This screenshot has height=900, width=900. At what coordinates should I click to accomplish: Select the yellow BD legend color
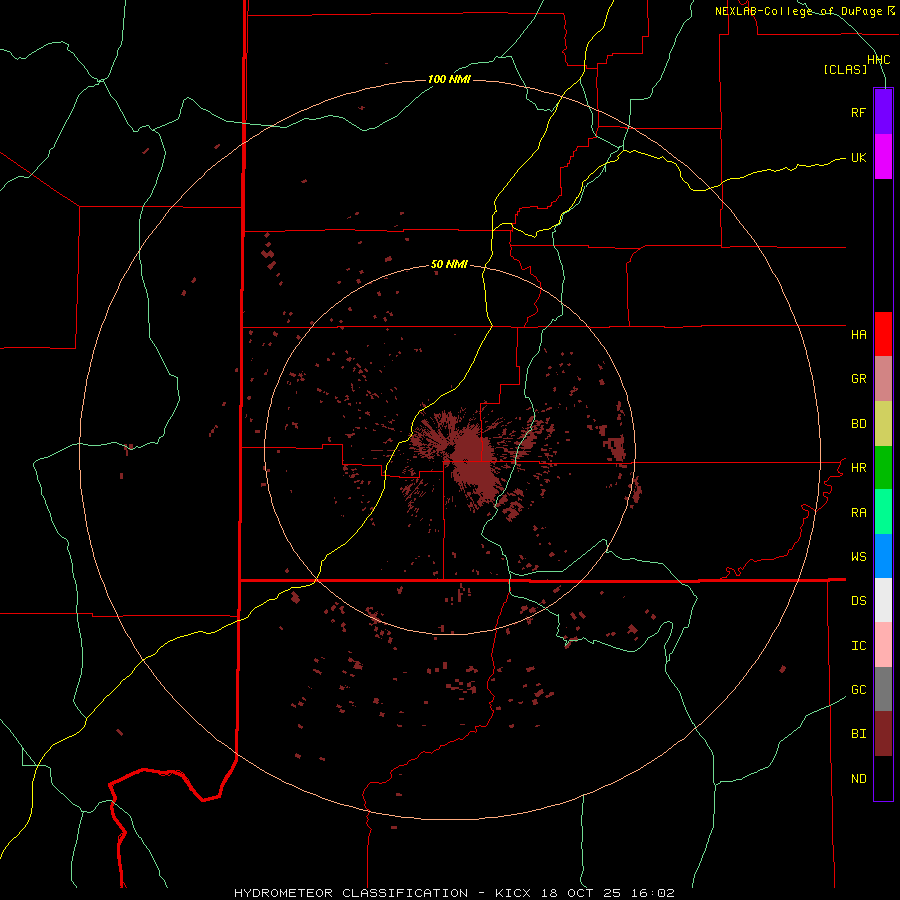[x=883, y=424]
